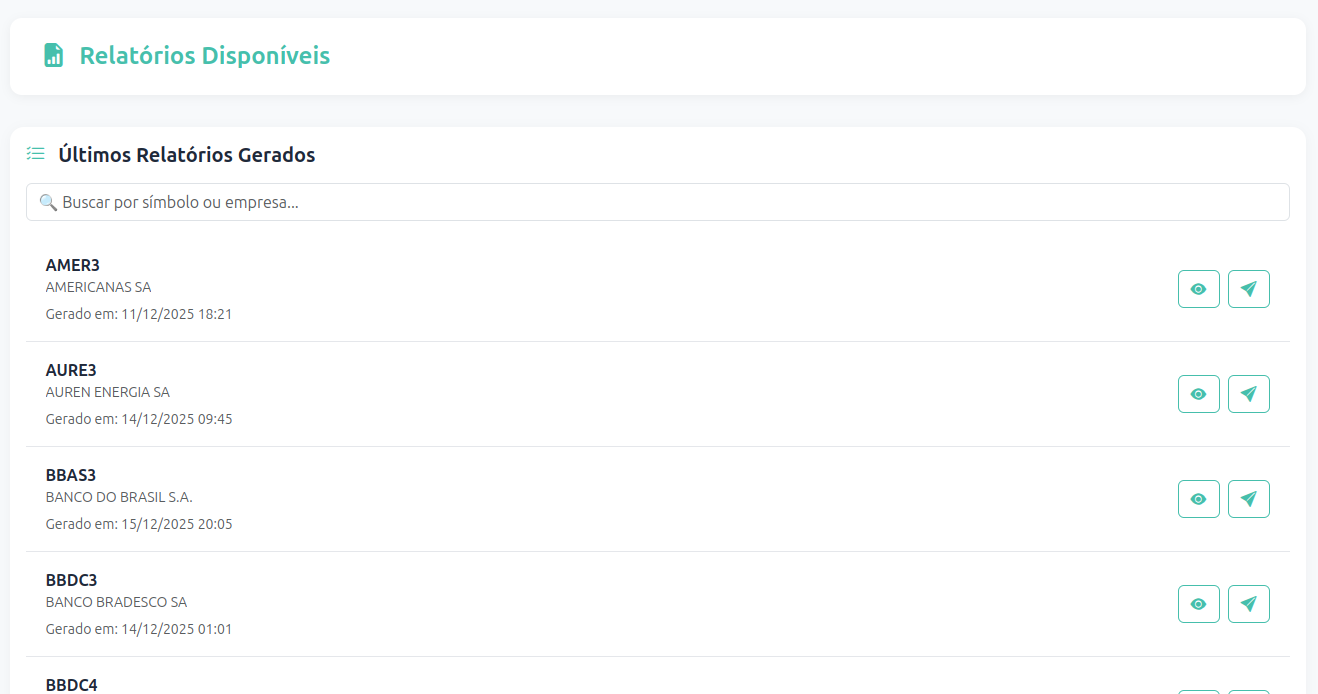1318x694 pixels.
Task: Click the AMERICANAS SA company name
Action: 98,287
